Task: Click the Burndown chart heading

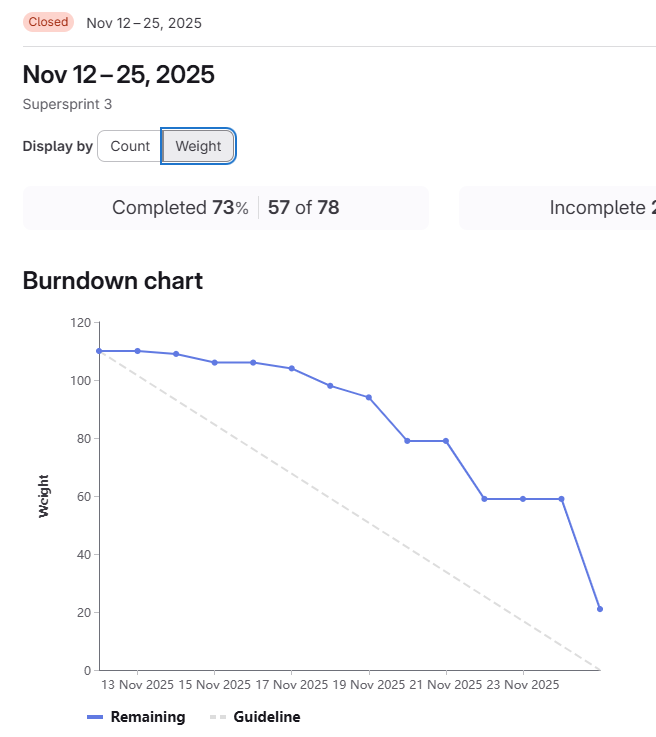Action: [112, 281]
